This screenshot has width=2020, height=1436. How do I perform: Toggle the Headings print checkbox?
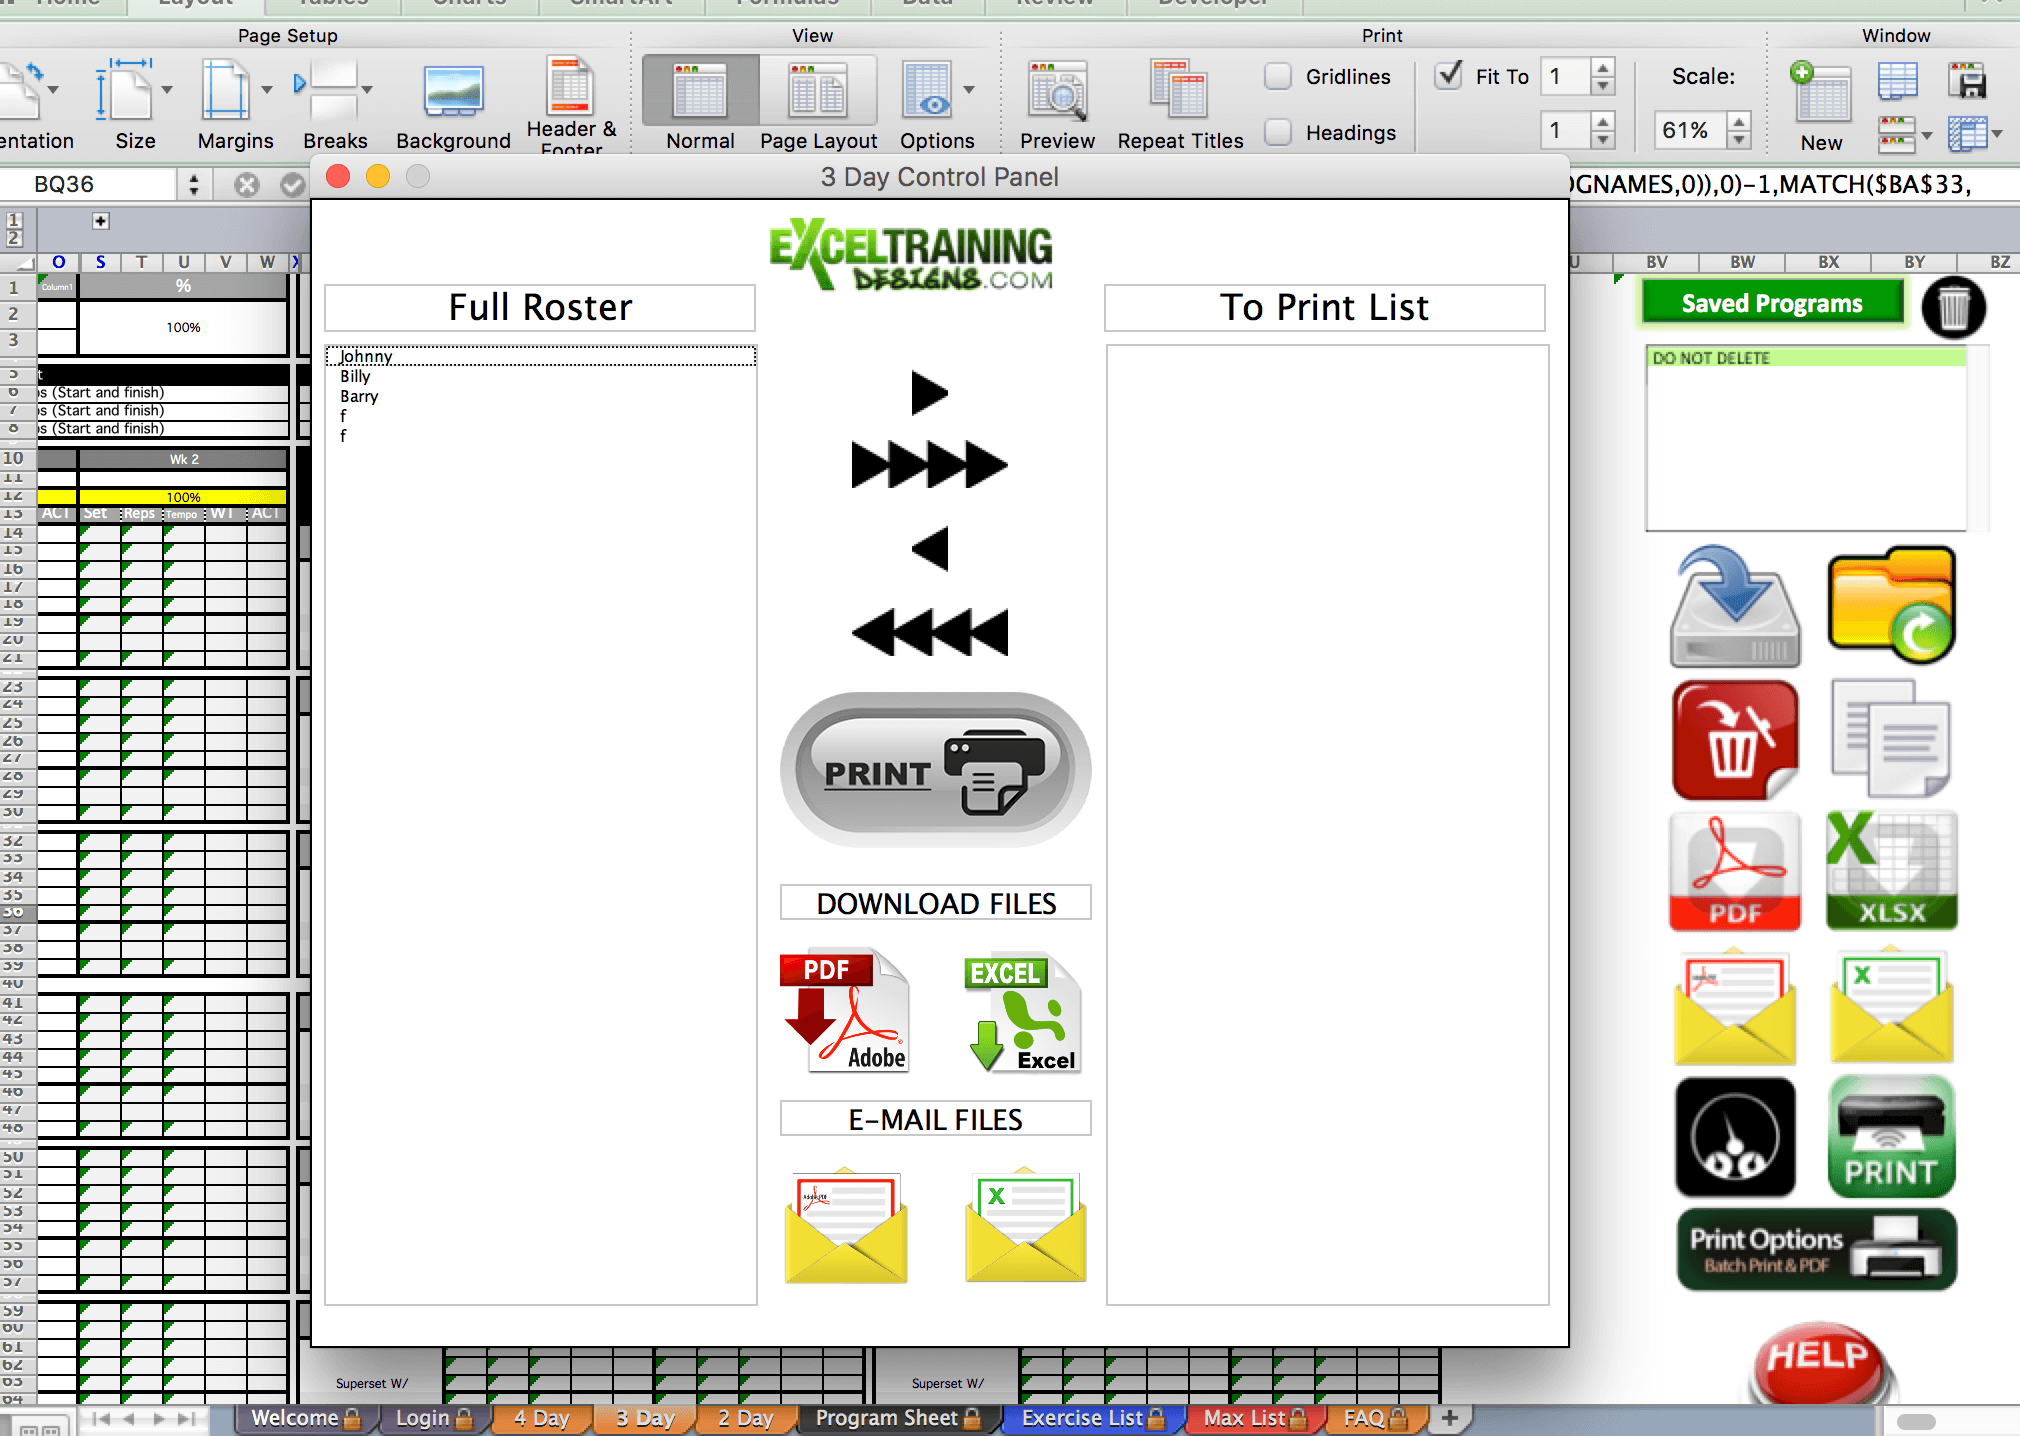1278,132
